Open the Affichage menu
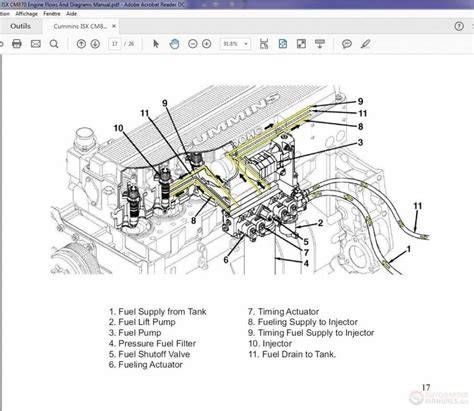This screenshot has height=411, width=474. pyautogui.click(x=26, y=14)
